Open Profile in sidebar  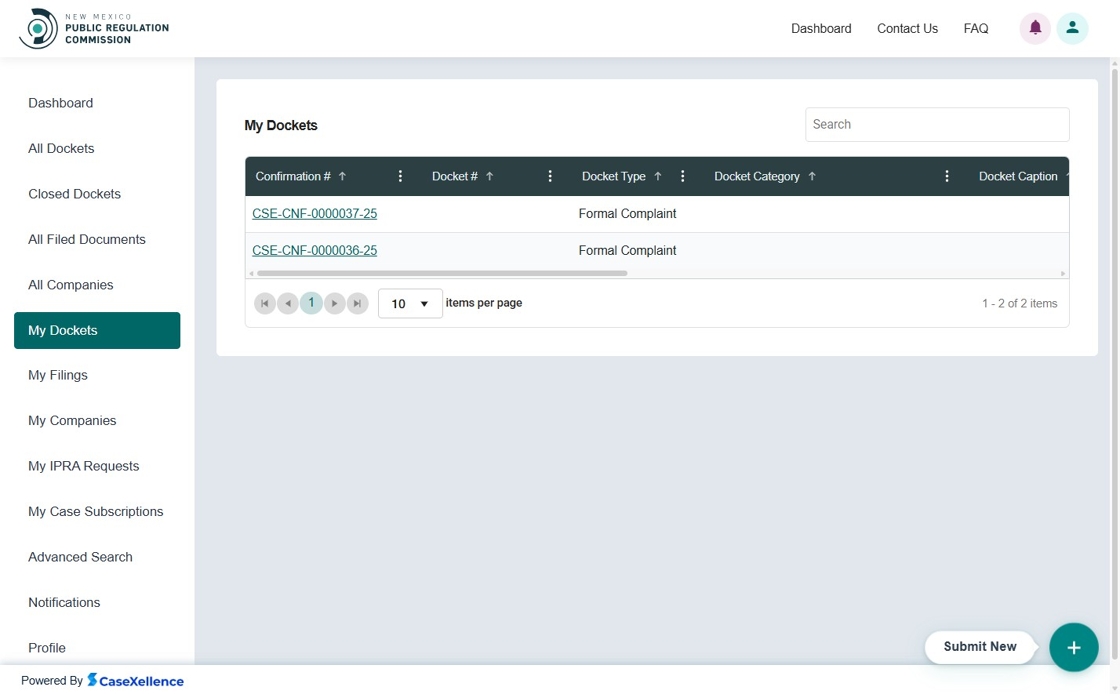(x=47, y=648)
